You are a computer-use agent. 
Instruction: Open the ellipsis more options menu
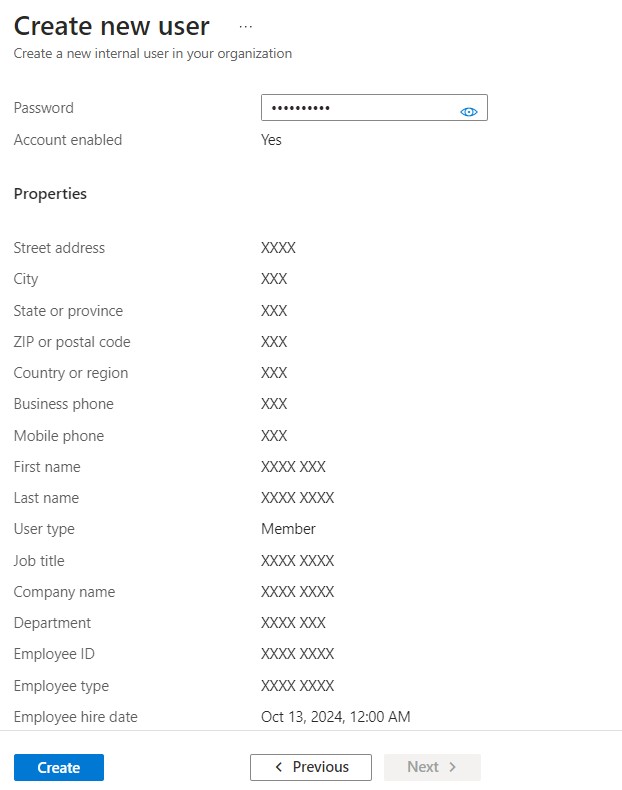pyautogui.click(x=246, y=26)
